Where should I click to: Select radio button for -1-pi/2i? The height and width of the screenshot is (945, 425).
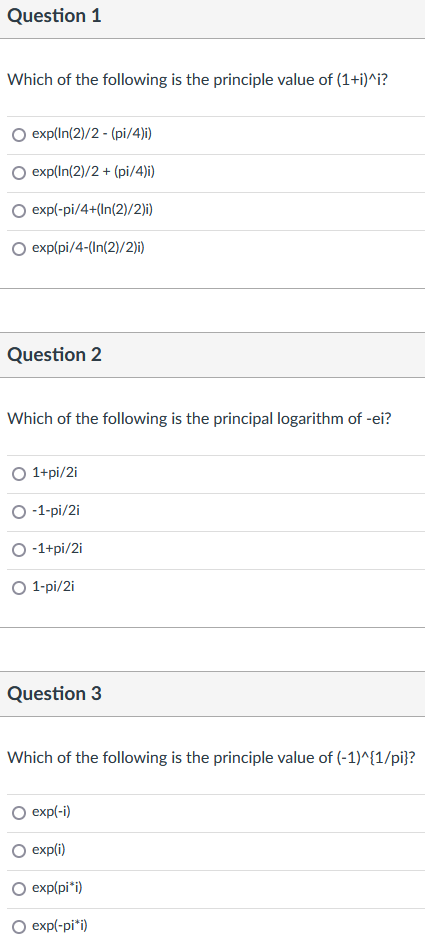[19, 512]
